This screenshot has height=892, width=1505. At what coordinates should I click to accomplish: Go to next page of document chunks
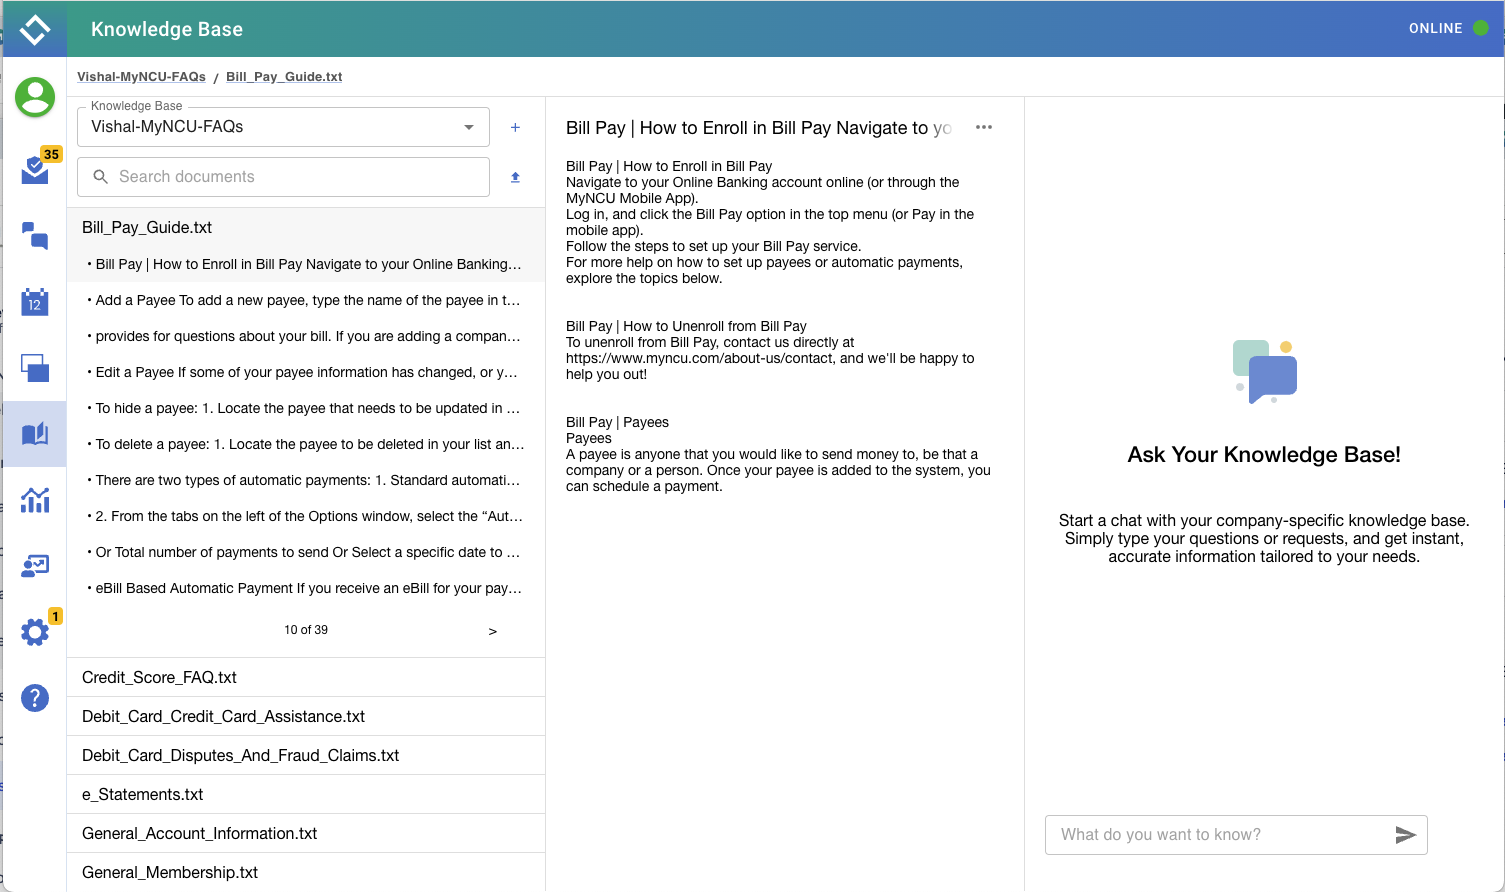(492, 631)
